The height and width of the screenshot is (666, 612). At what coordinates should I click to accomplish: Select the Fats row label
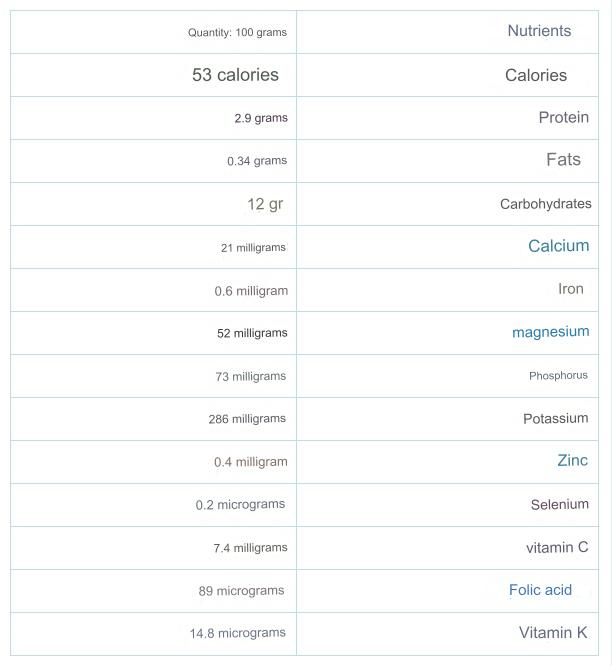(x=563, y=160)
